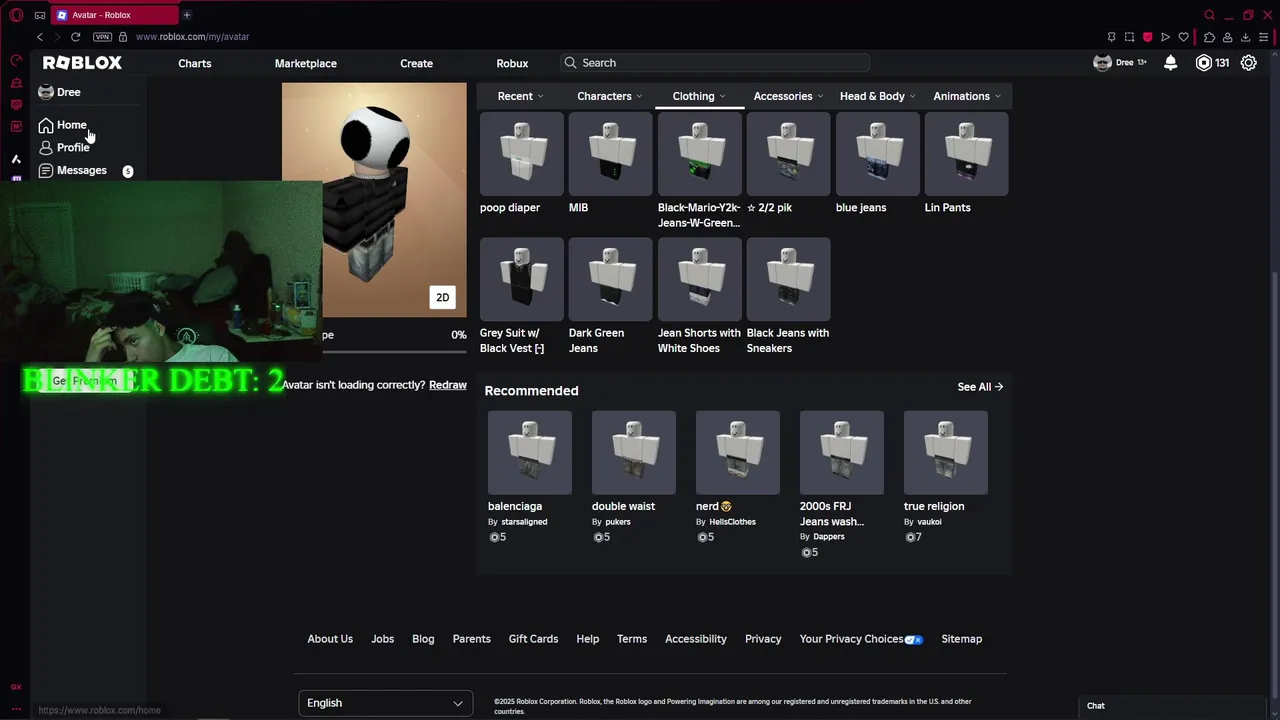The image size is (1280, 720).
Task: Open the browser search tabs icon
Action: click(x=1209, y=15)
